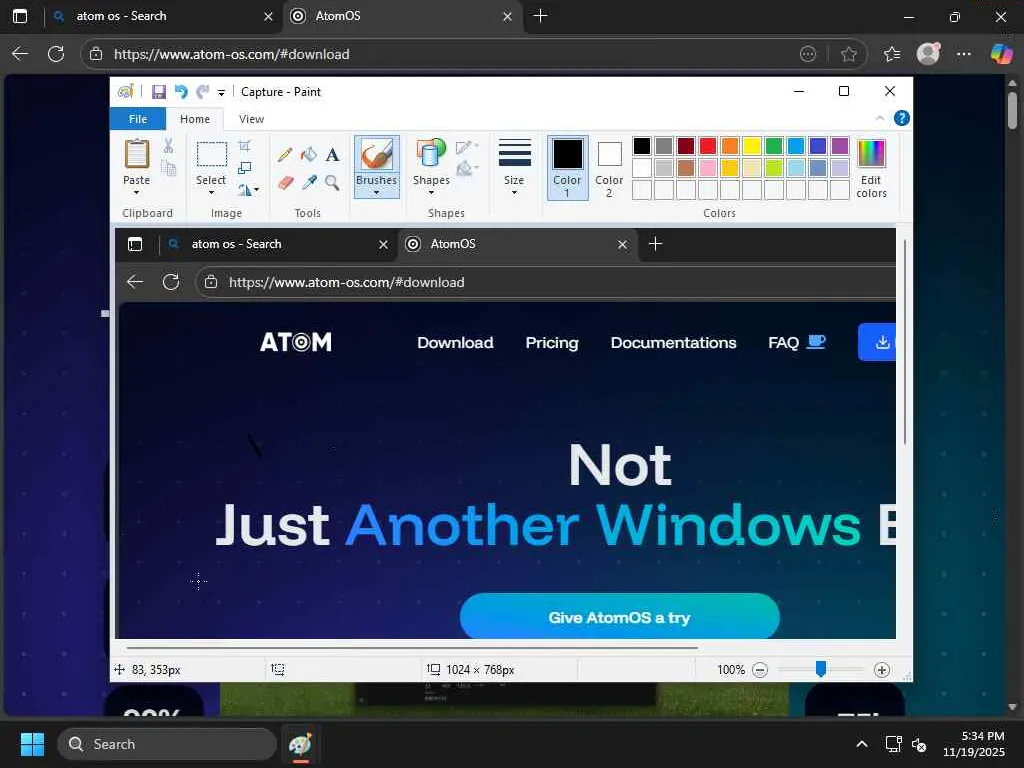Click the Paste clipboard icon

pos(136,154)
